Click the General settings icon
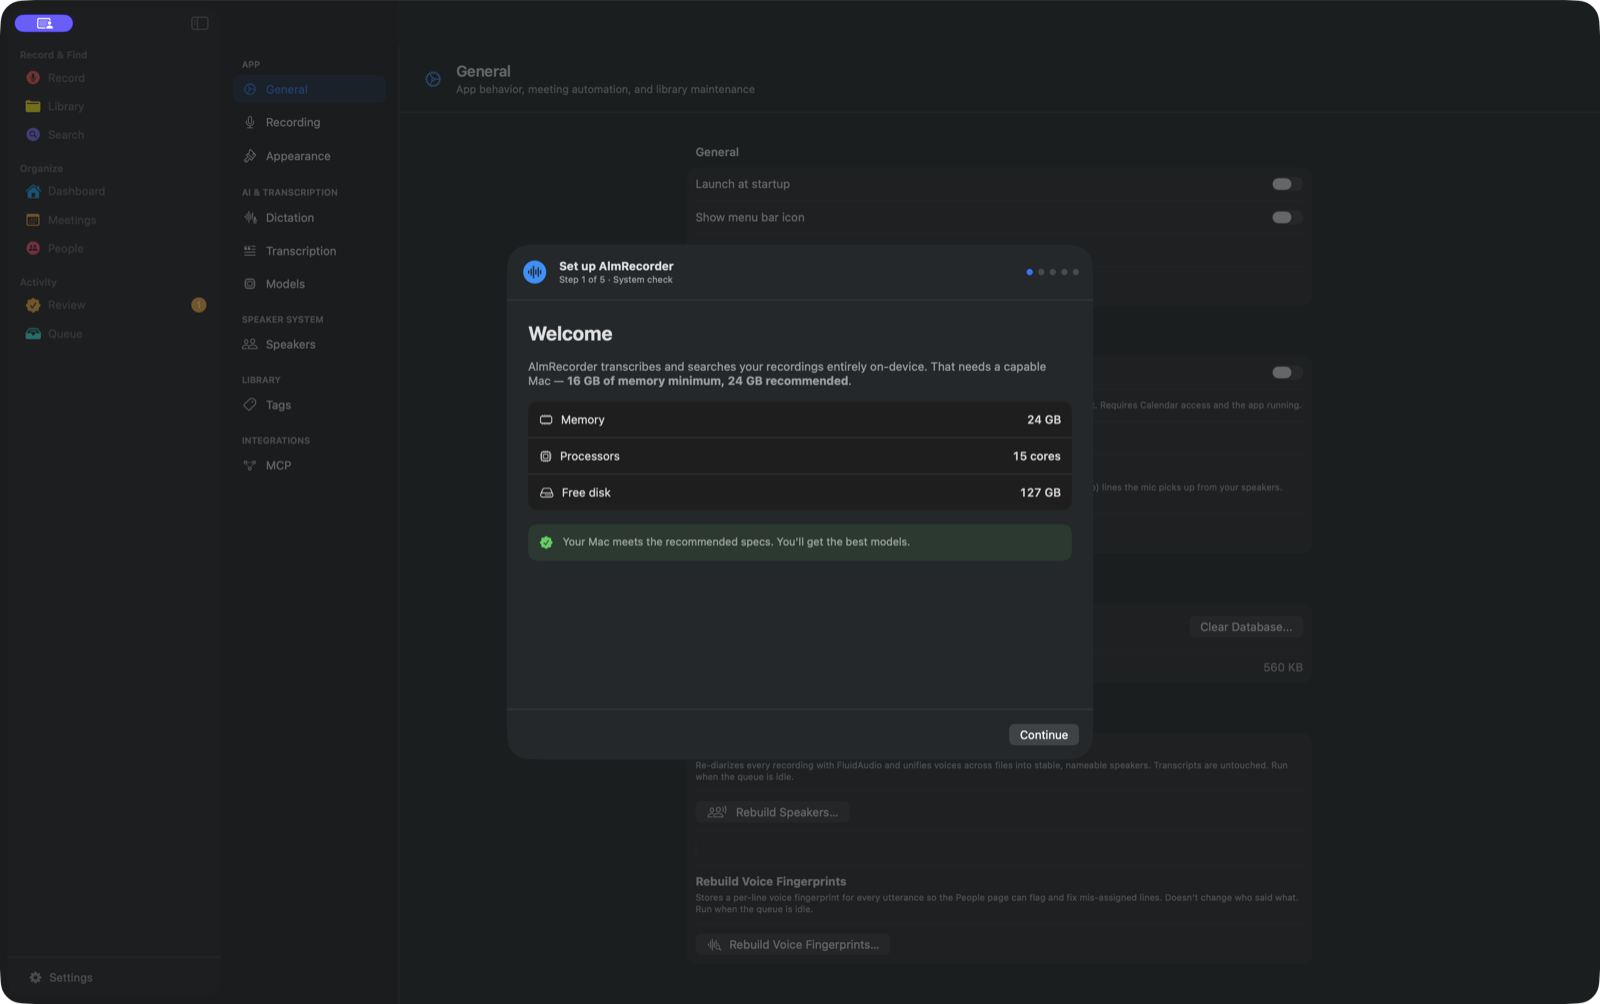 [250, 89]
